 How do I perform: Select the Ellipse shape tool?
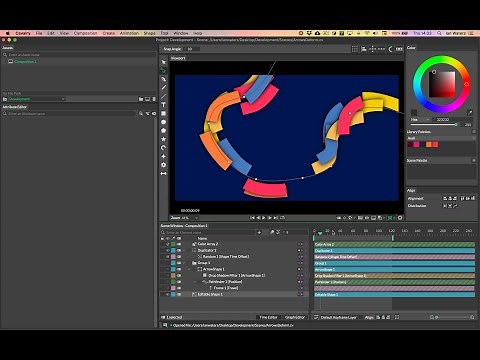[x=163, y=122]
